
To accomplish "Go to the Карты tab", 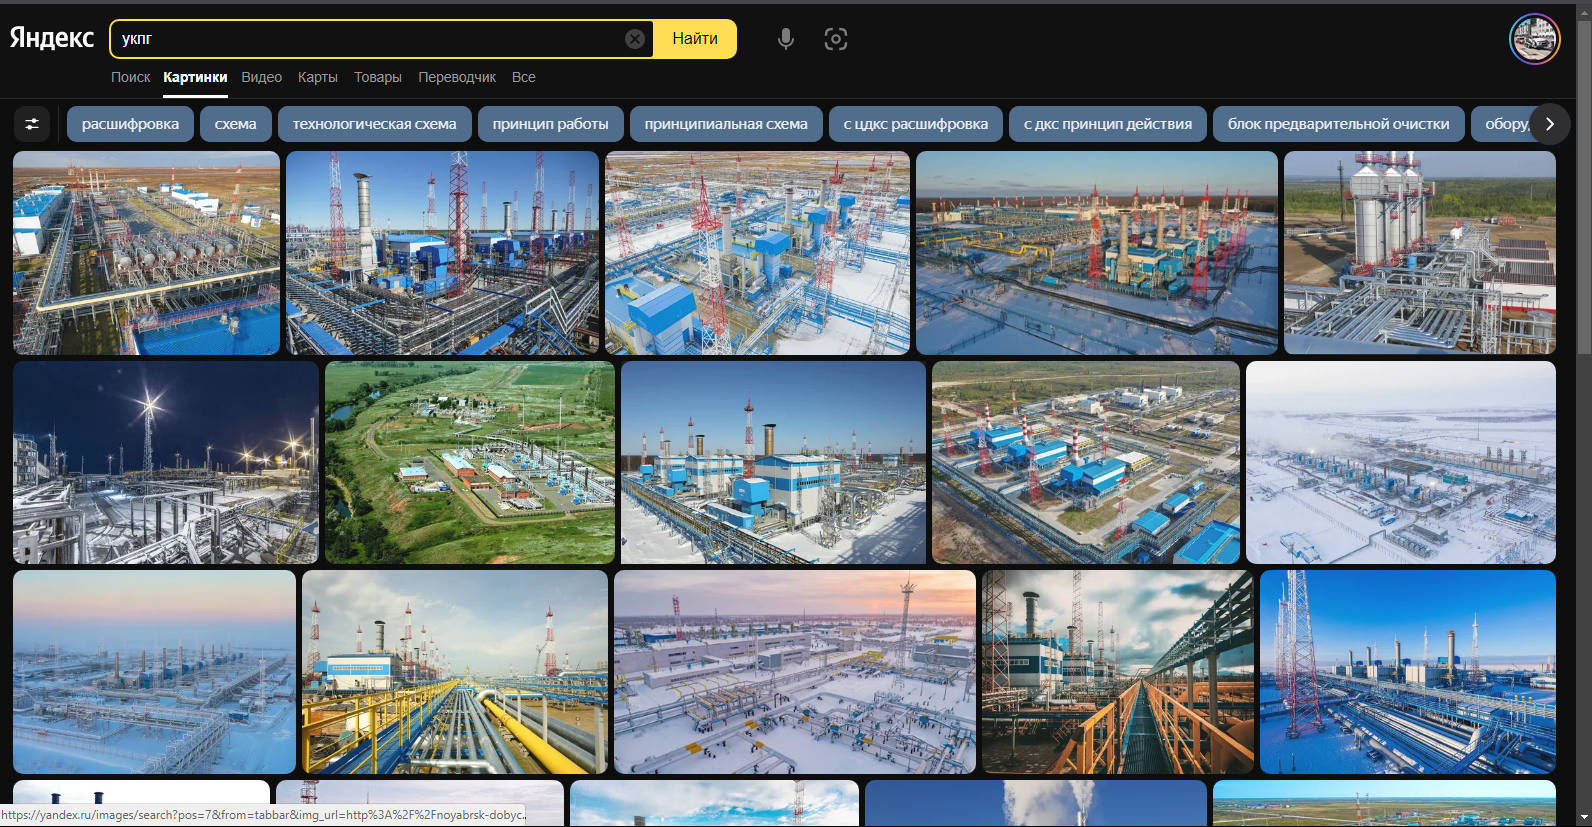I will coord(318,77).
